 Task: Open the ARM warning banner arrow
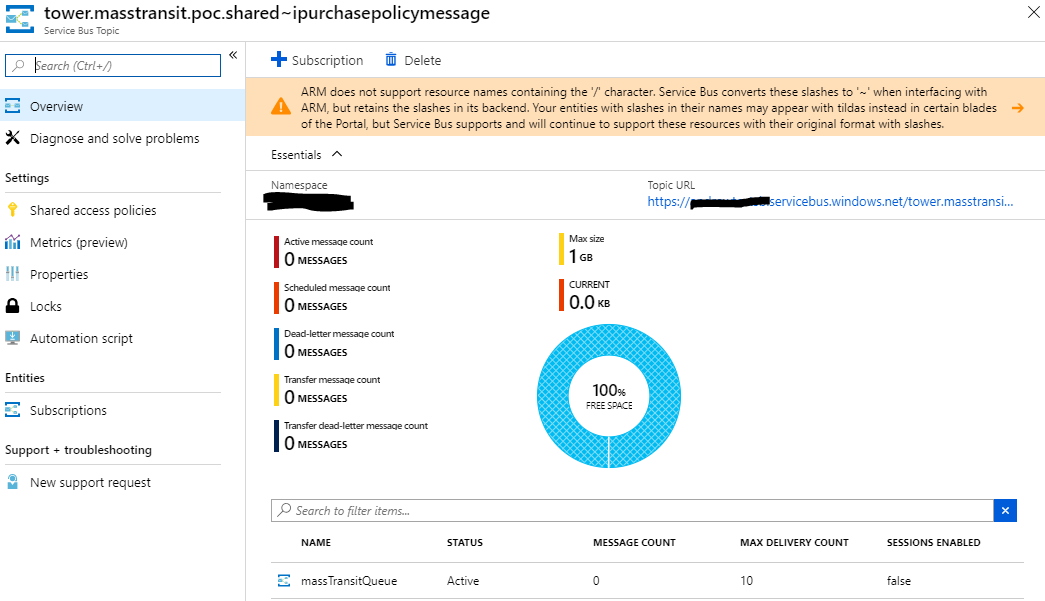tap(1017, 108)
